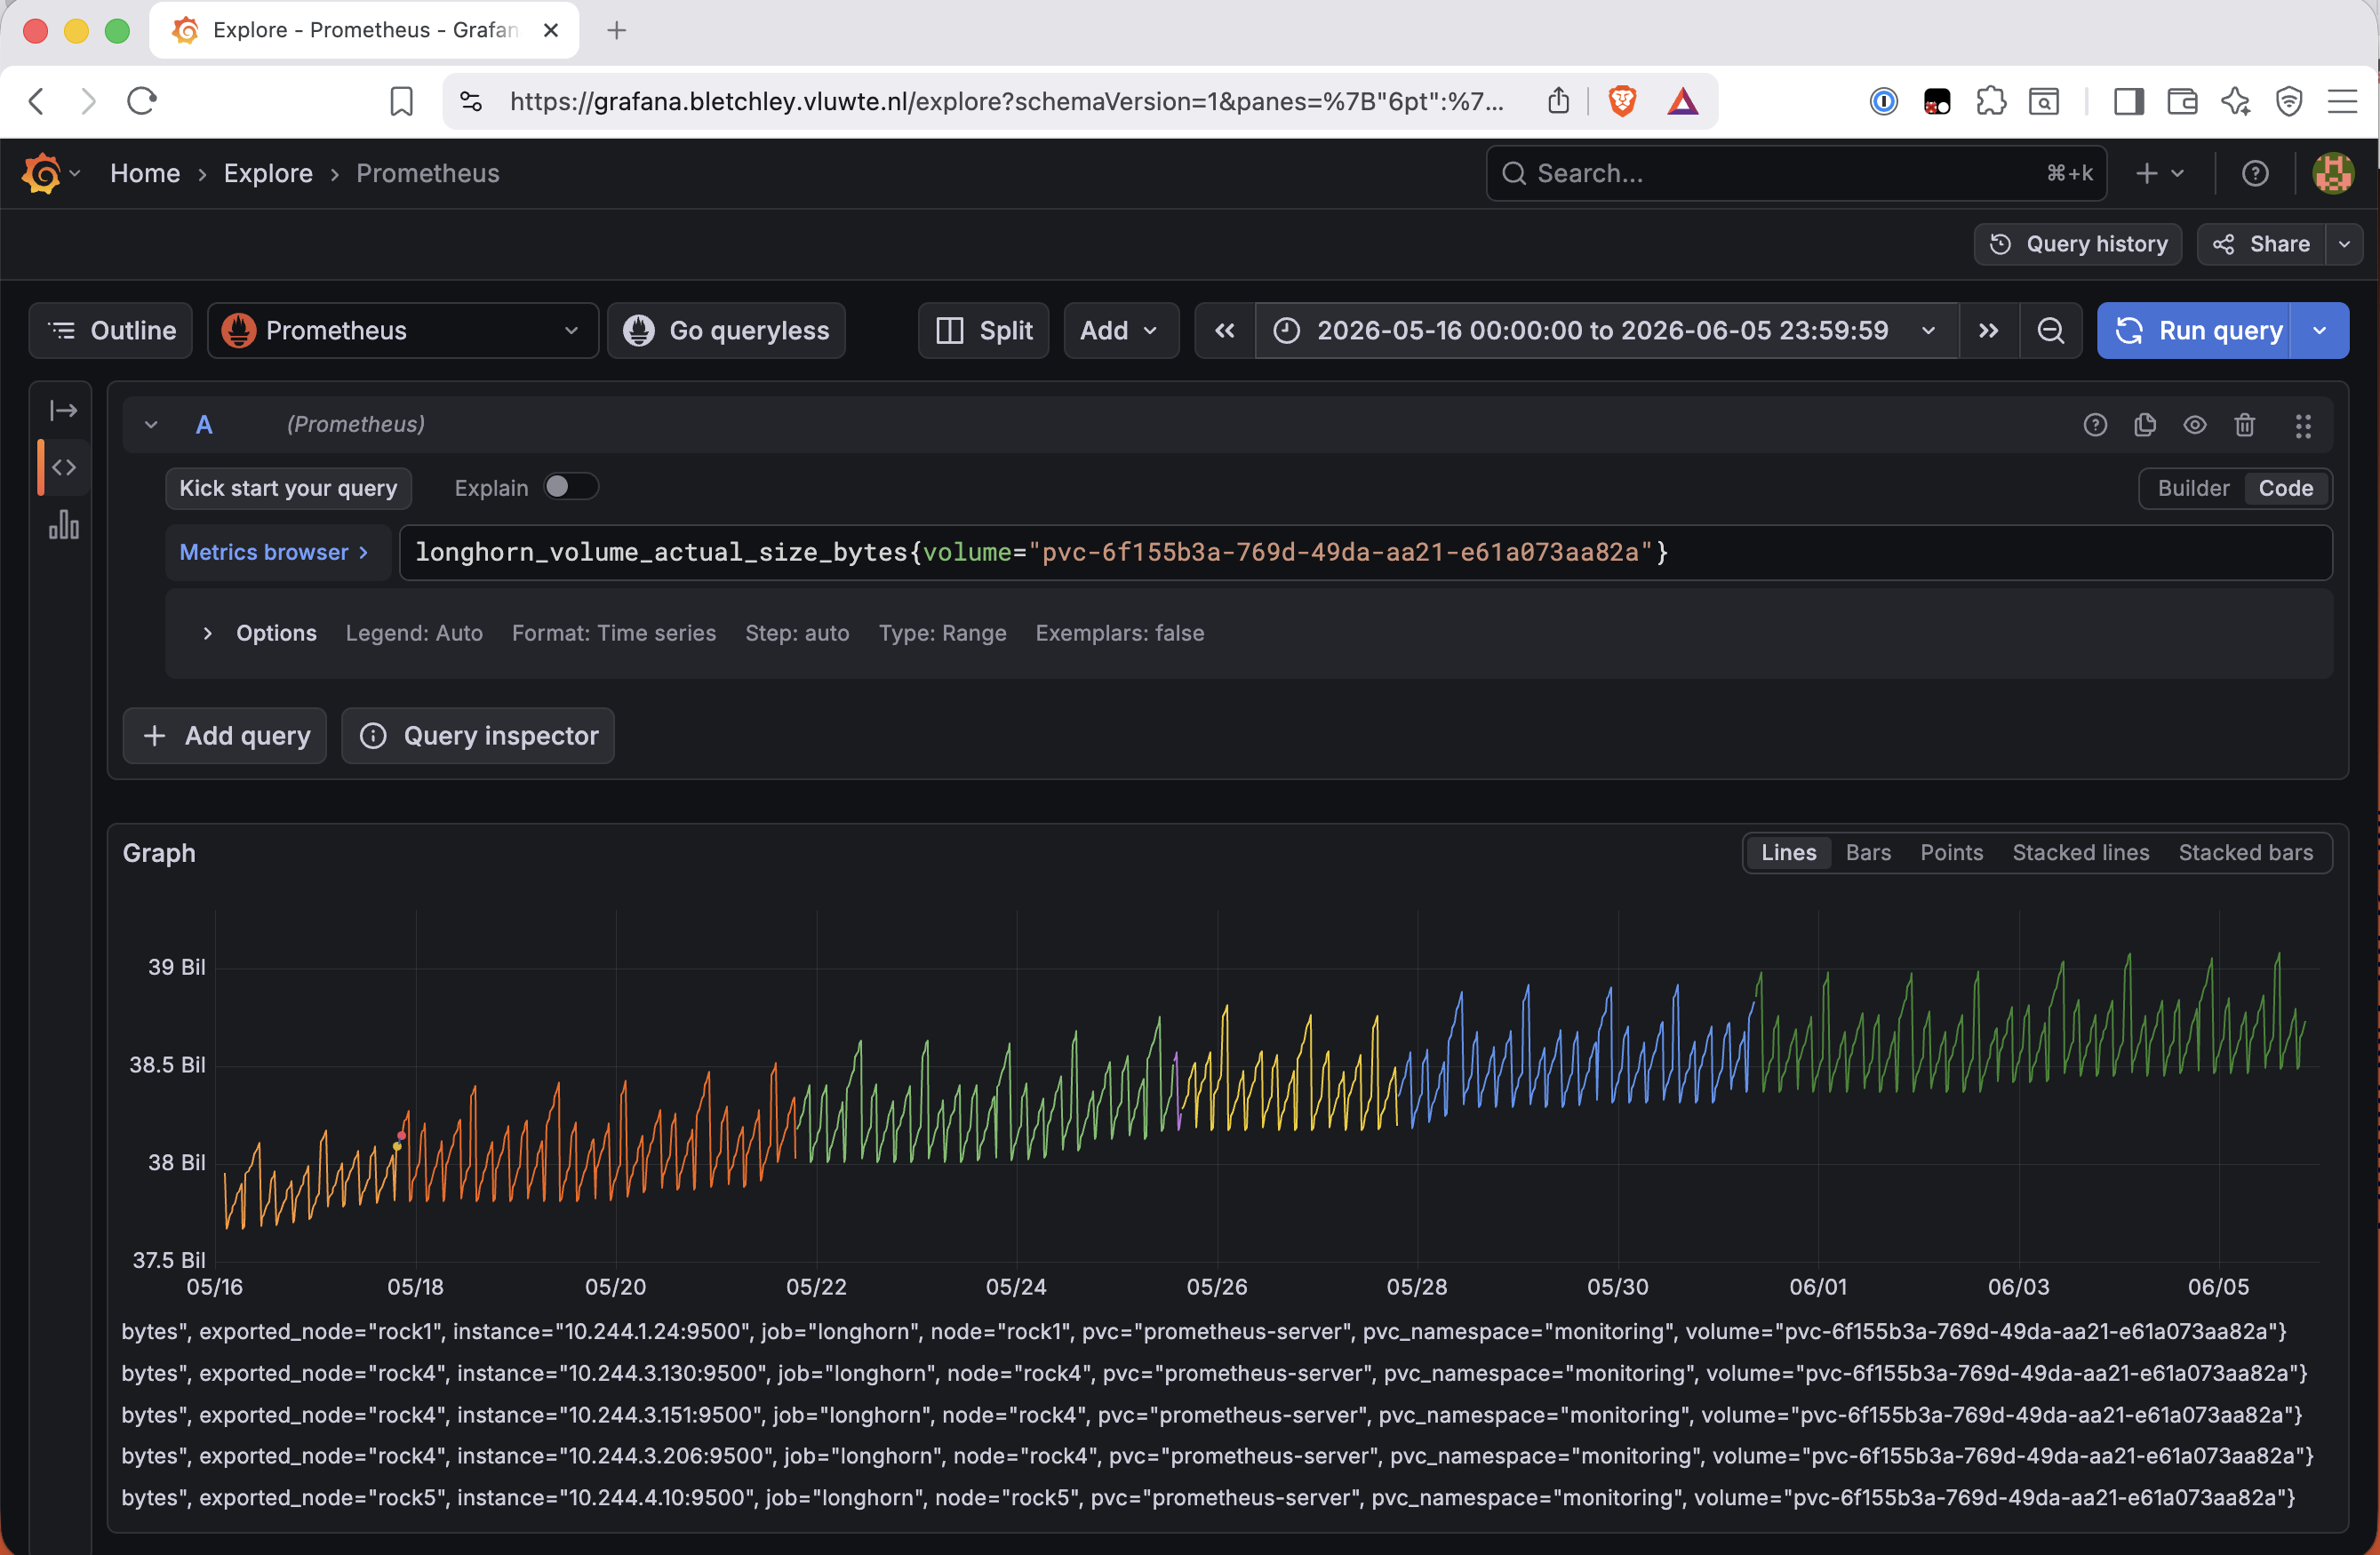Open the Query inspector
Screen dimensions: 2380x1555
(478, 736)
